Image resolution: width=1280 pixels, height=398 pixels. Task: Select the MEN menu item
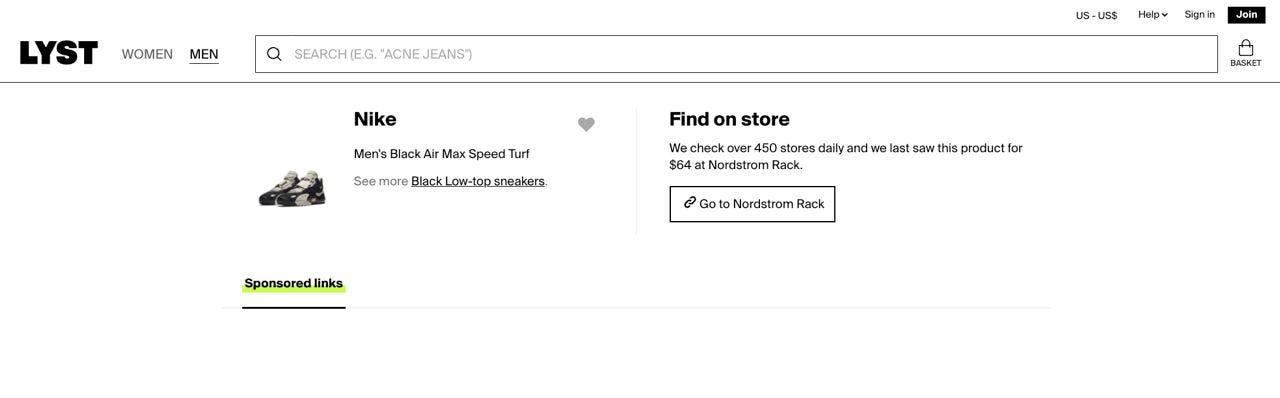pyautogui.click(x=204, y=54)
